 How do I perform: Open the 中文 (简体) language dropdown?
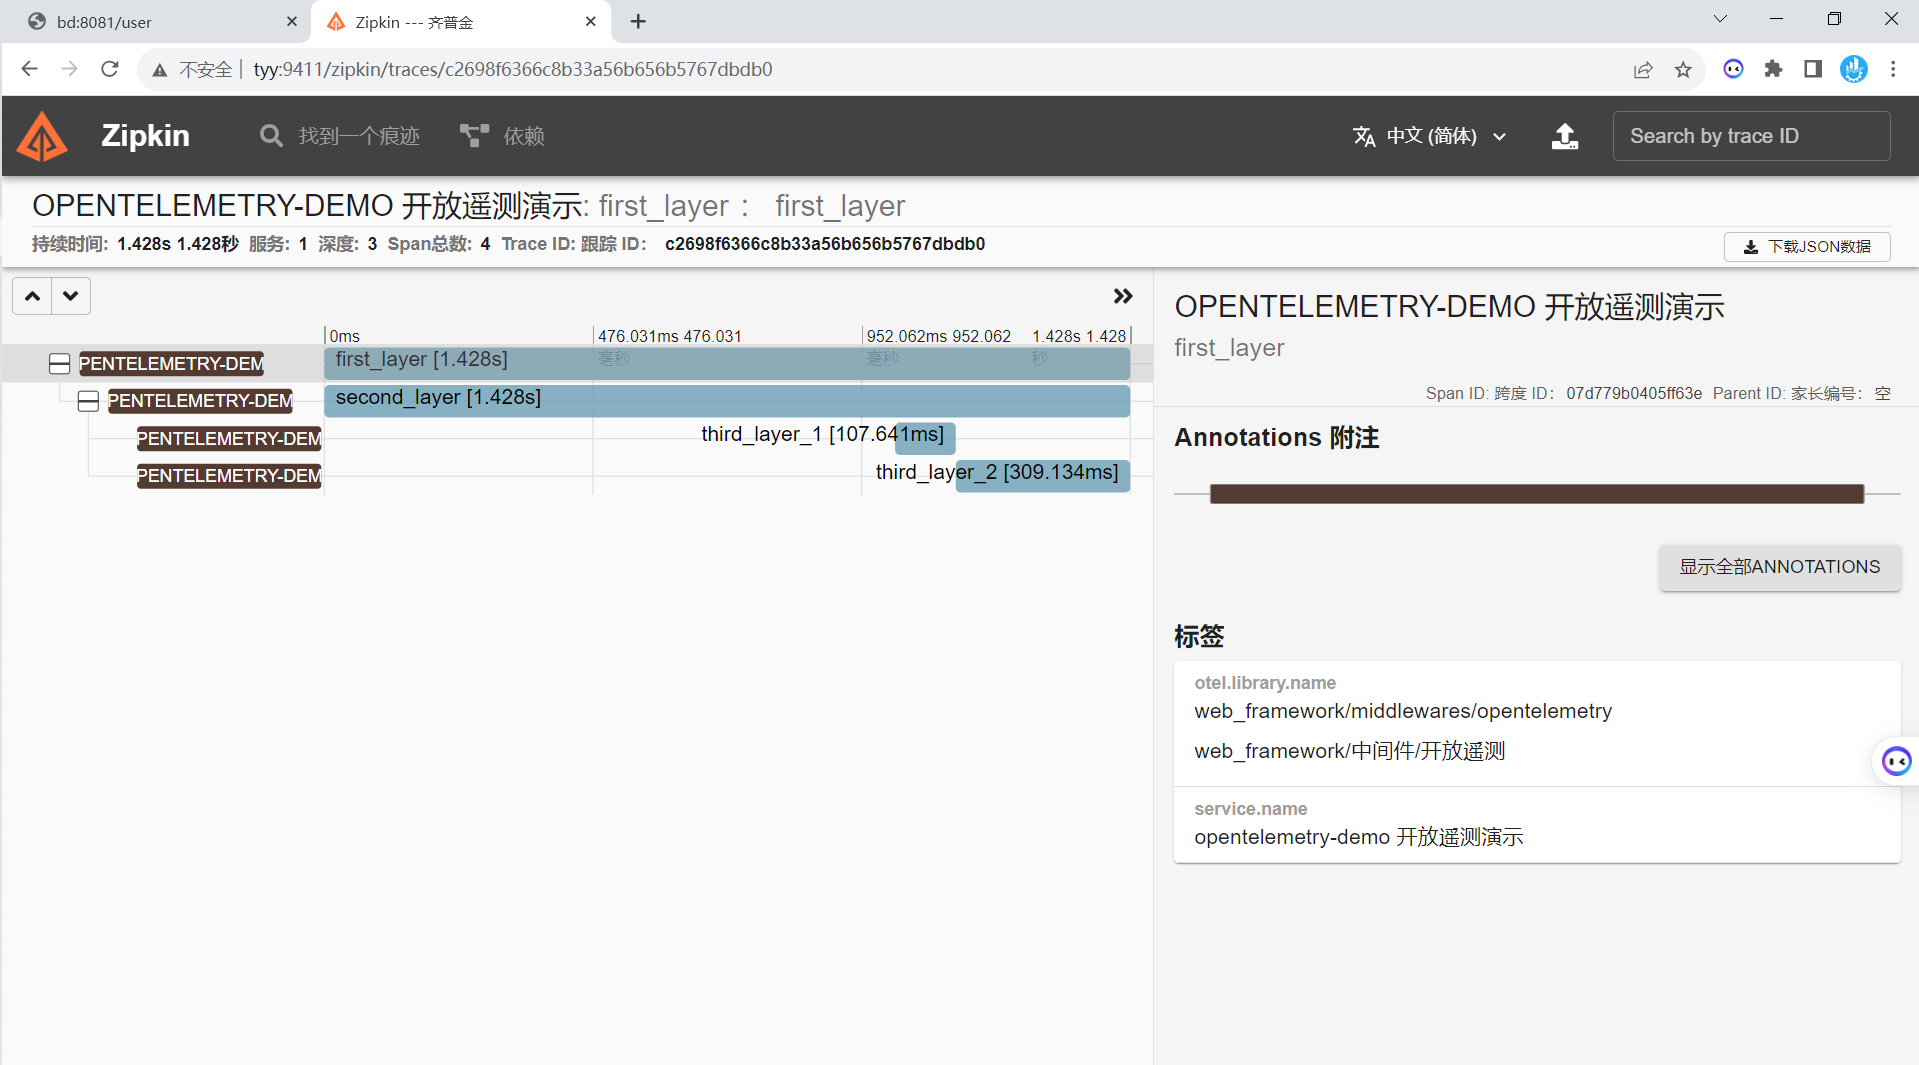coord(1430,136)
